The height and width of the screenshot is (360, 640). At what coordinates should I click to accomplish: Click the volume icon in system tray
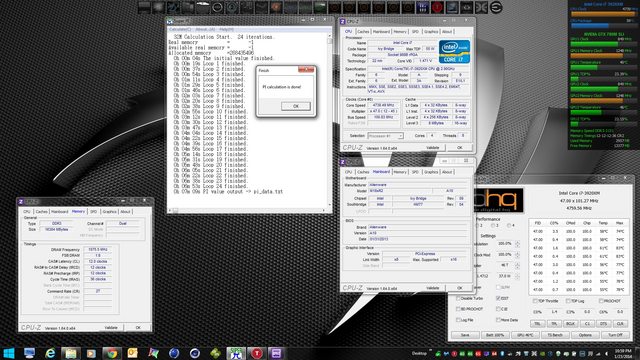coord(606,353)
